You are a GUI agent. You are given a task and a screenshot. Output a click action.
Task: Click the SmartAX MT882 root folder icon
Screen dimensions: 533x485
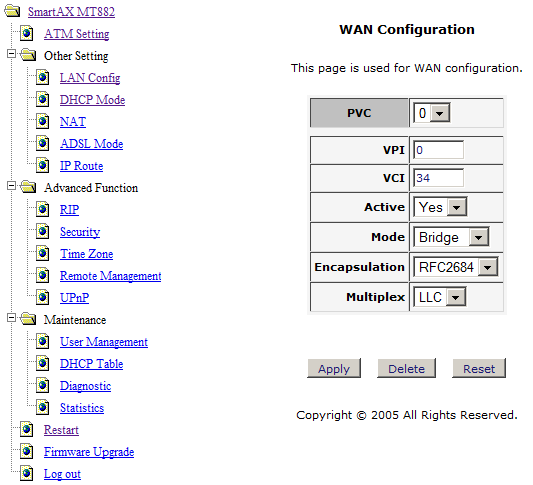[x=13, y=11]
